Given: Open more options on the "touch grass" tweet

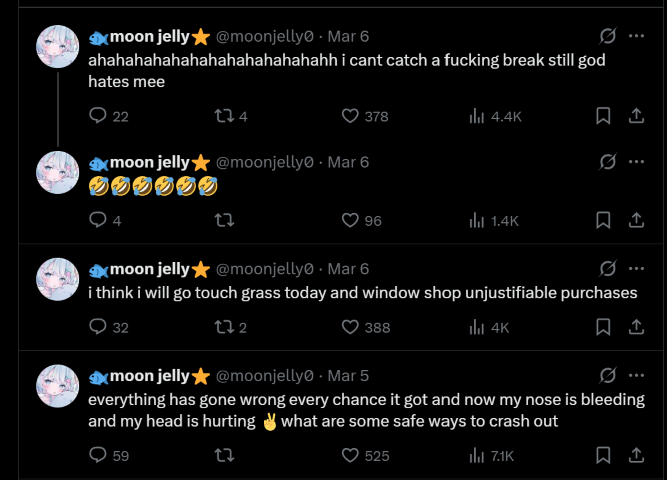Looking at the screenshot, I should (x=636, y=268).
